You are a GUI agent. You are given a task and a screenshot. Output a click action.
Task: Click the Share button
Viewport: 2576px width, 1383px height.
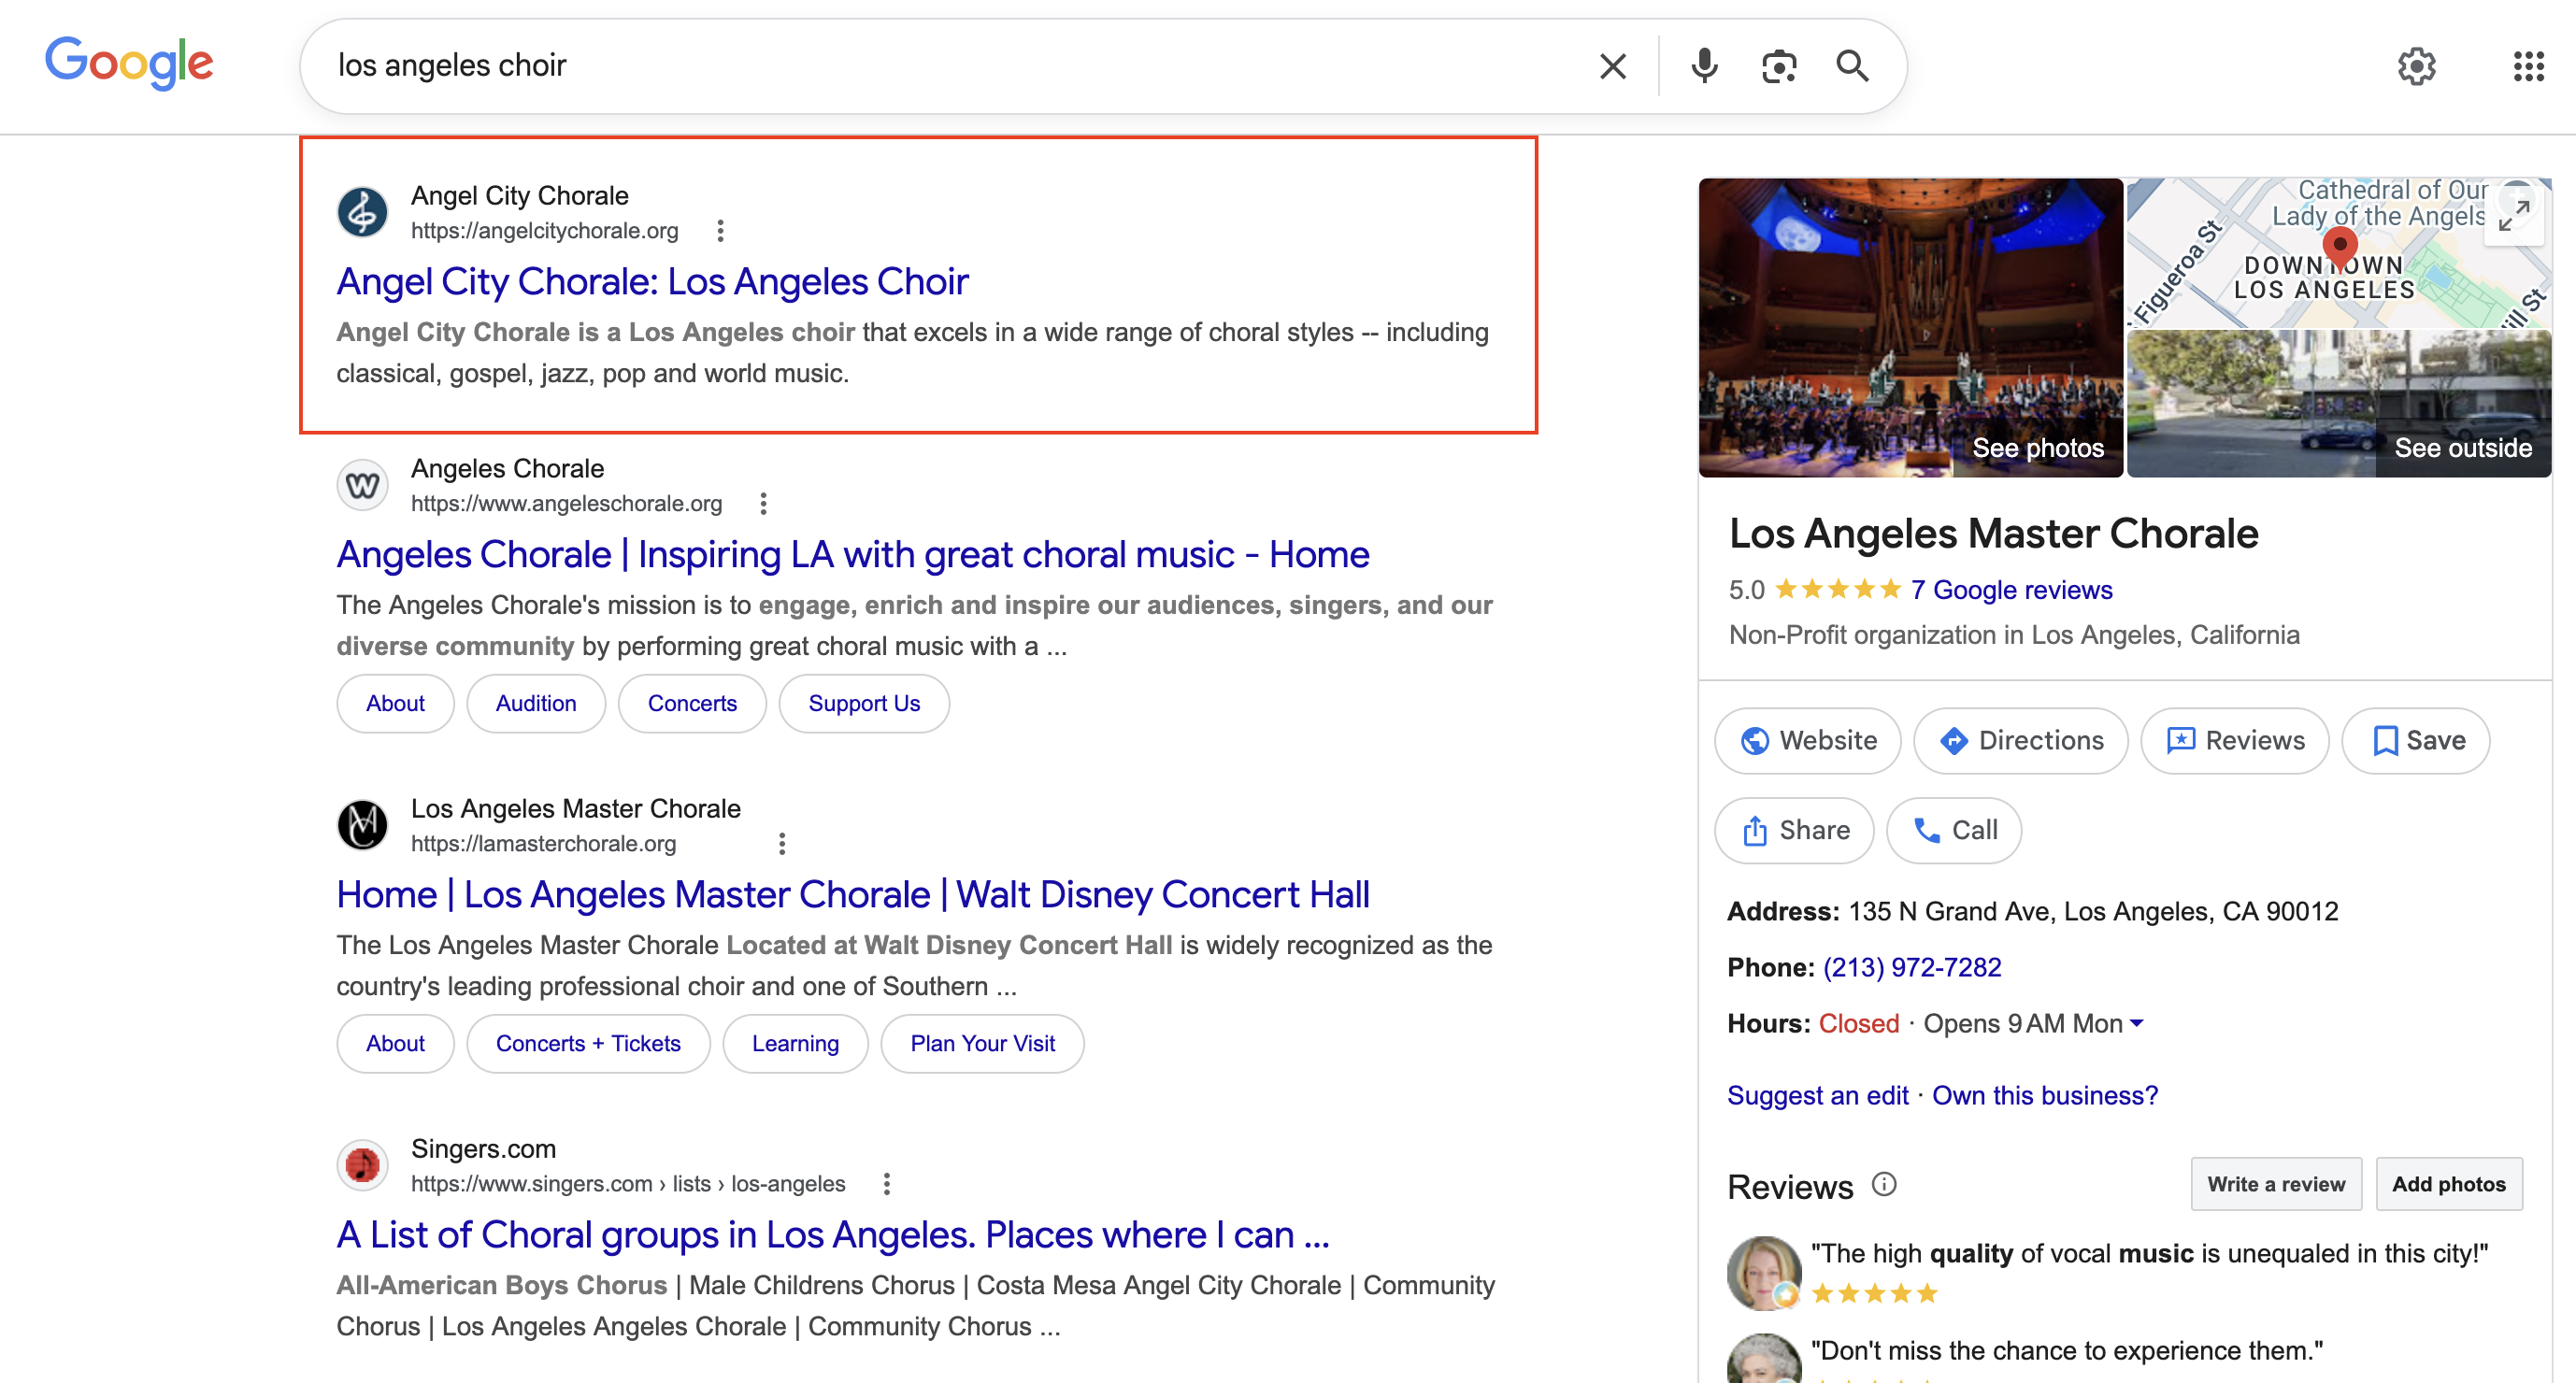pyautogui.click(x=1794, y=830)
